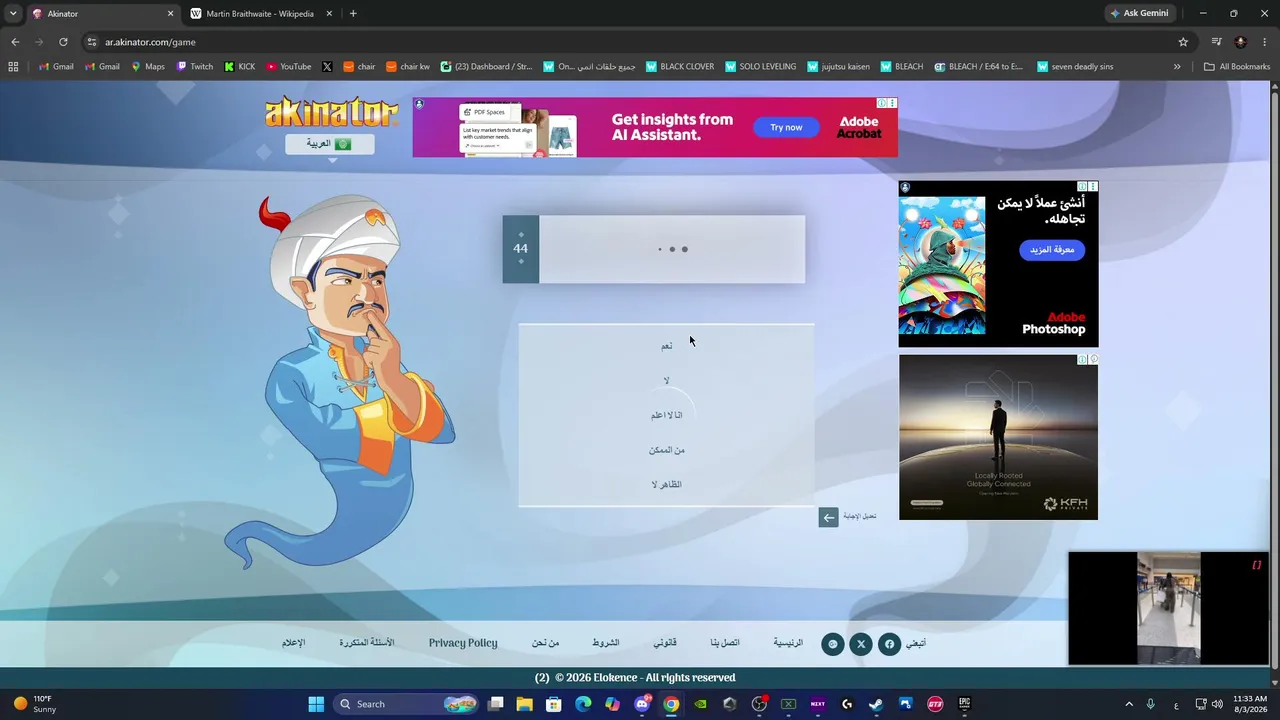Viewport: 1280px width, 720px height.
Task: Select the Akinator browser tab
Action: tap(103, 14)
